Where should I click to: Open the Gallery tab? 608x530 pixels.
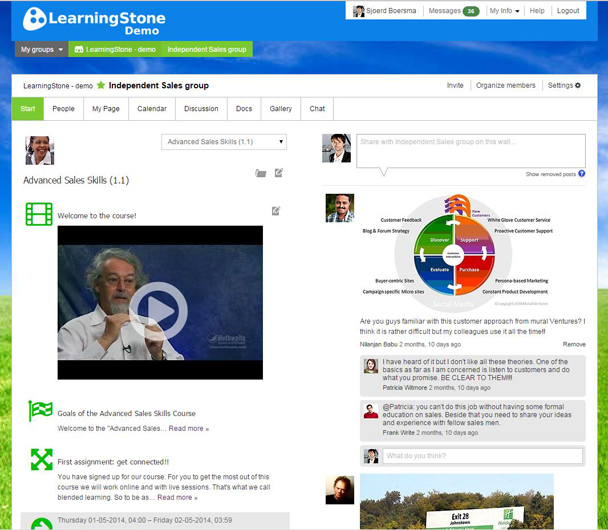click(x=281, y=109)
